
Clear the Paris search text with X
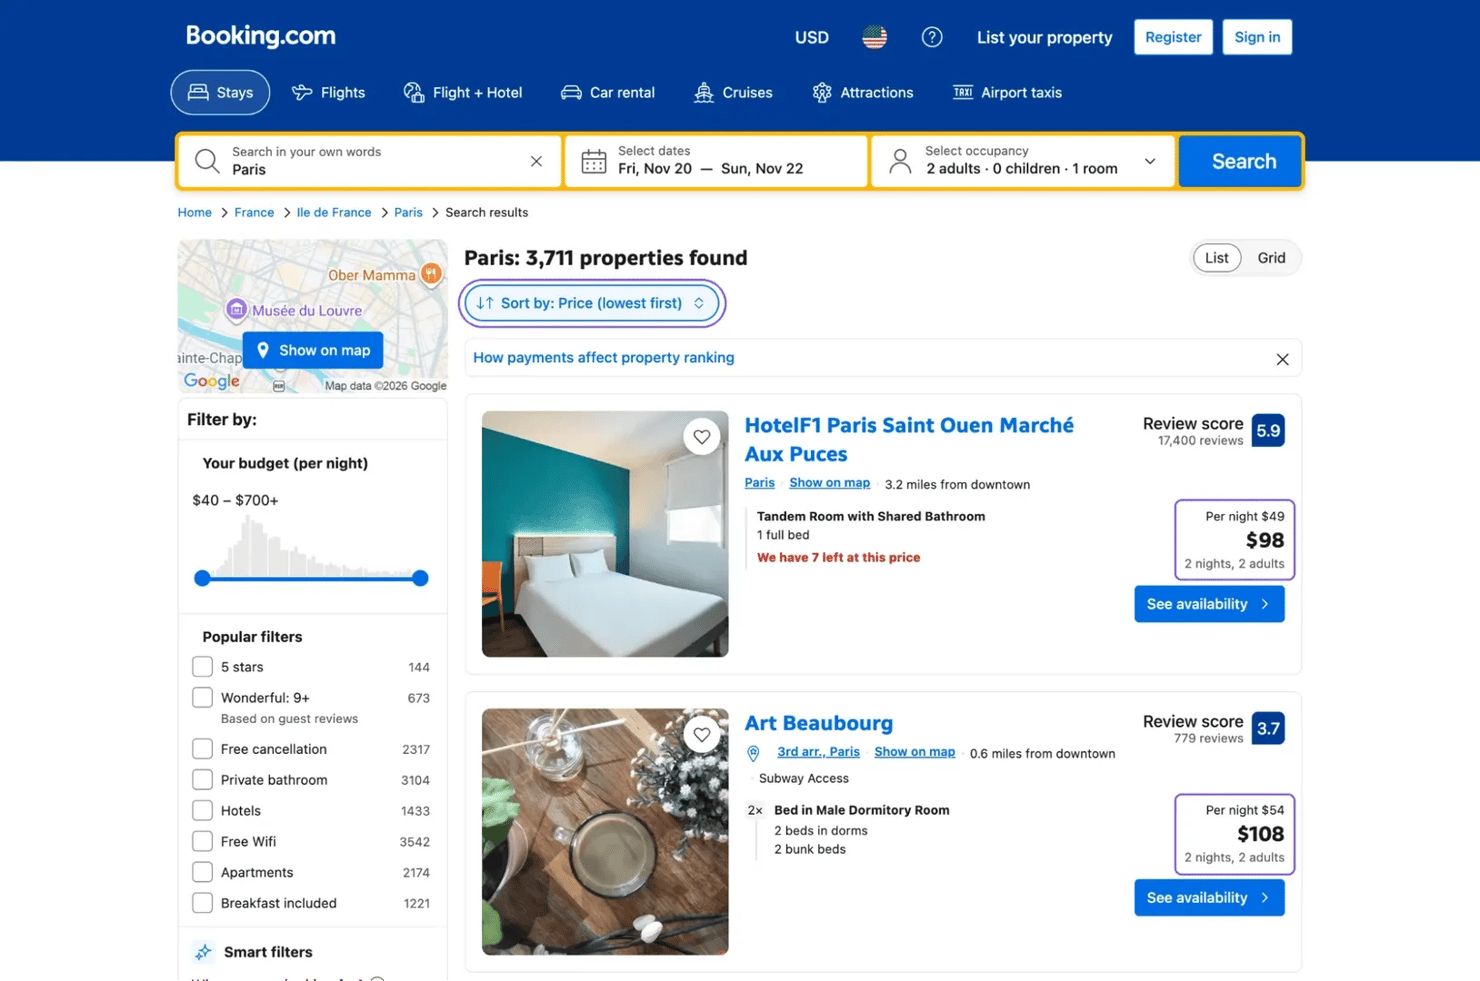(x=536, y=161)
